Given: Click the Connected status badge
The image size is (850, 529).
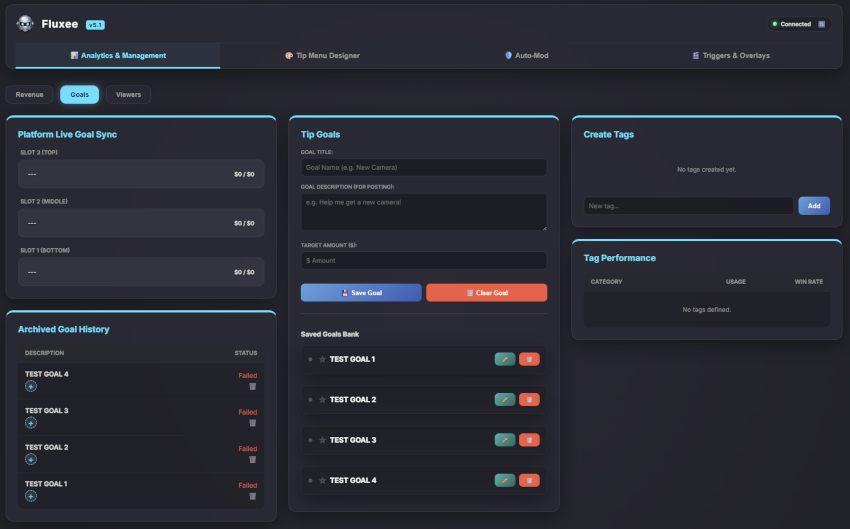Looking at the screenshot, I should click(799, 24).
